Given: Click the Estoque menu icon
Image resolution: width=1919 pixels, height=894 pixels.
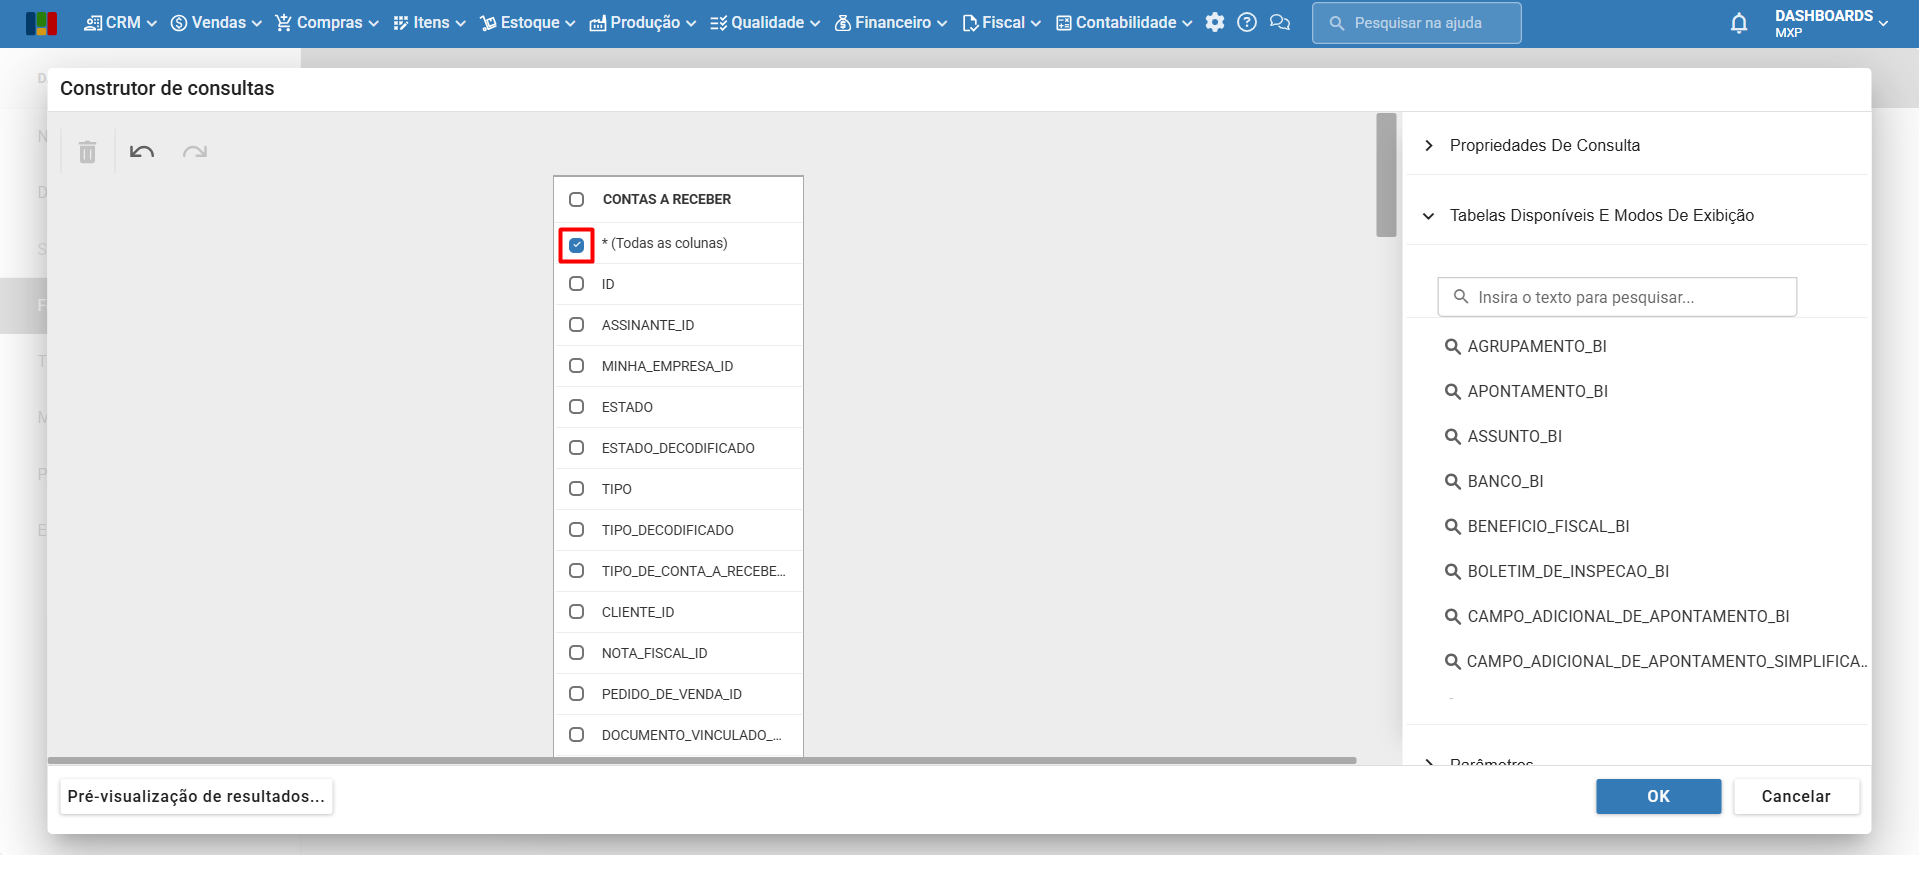Looking at the screenshot, I should [x=488, y=22].
